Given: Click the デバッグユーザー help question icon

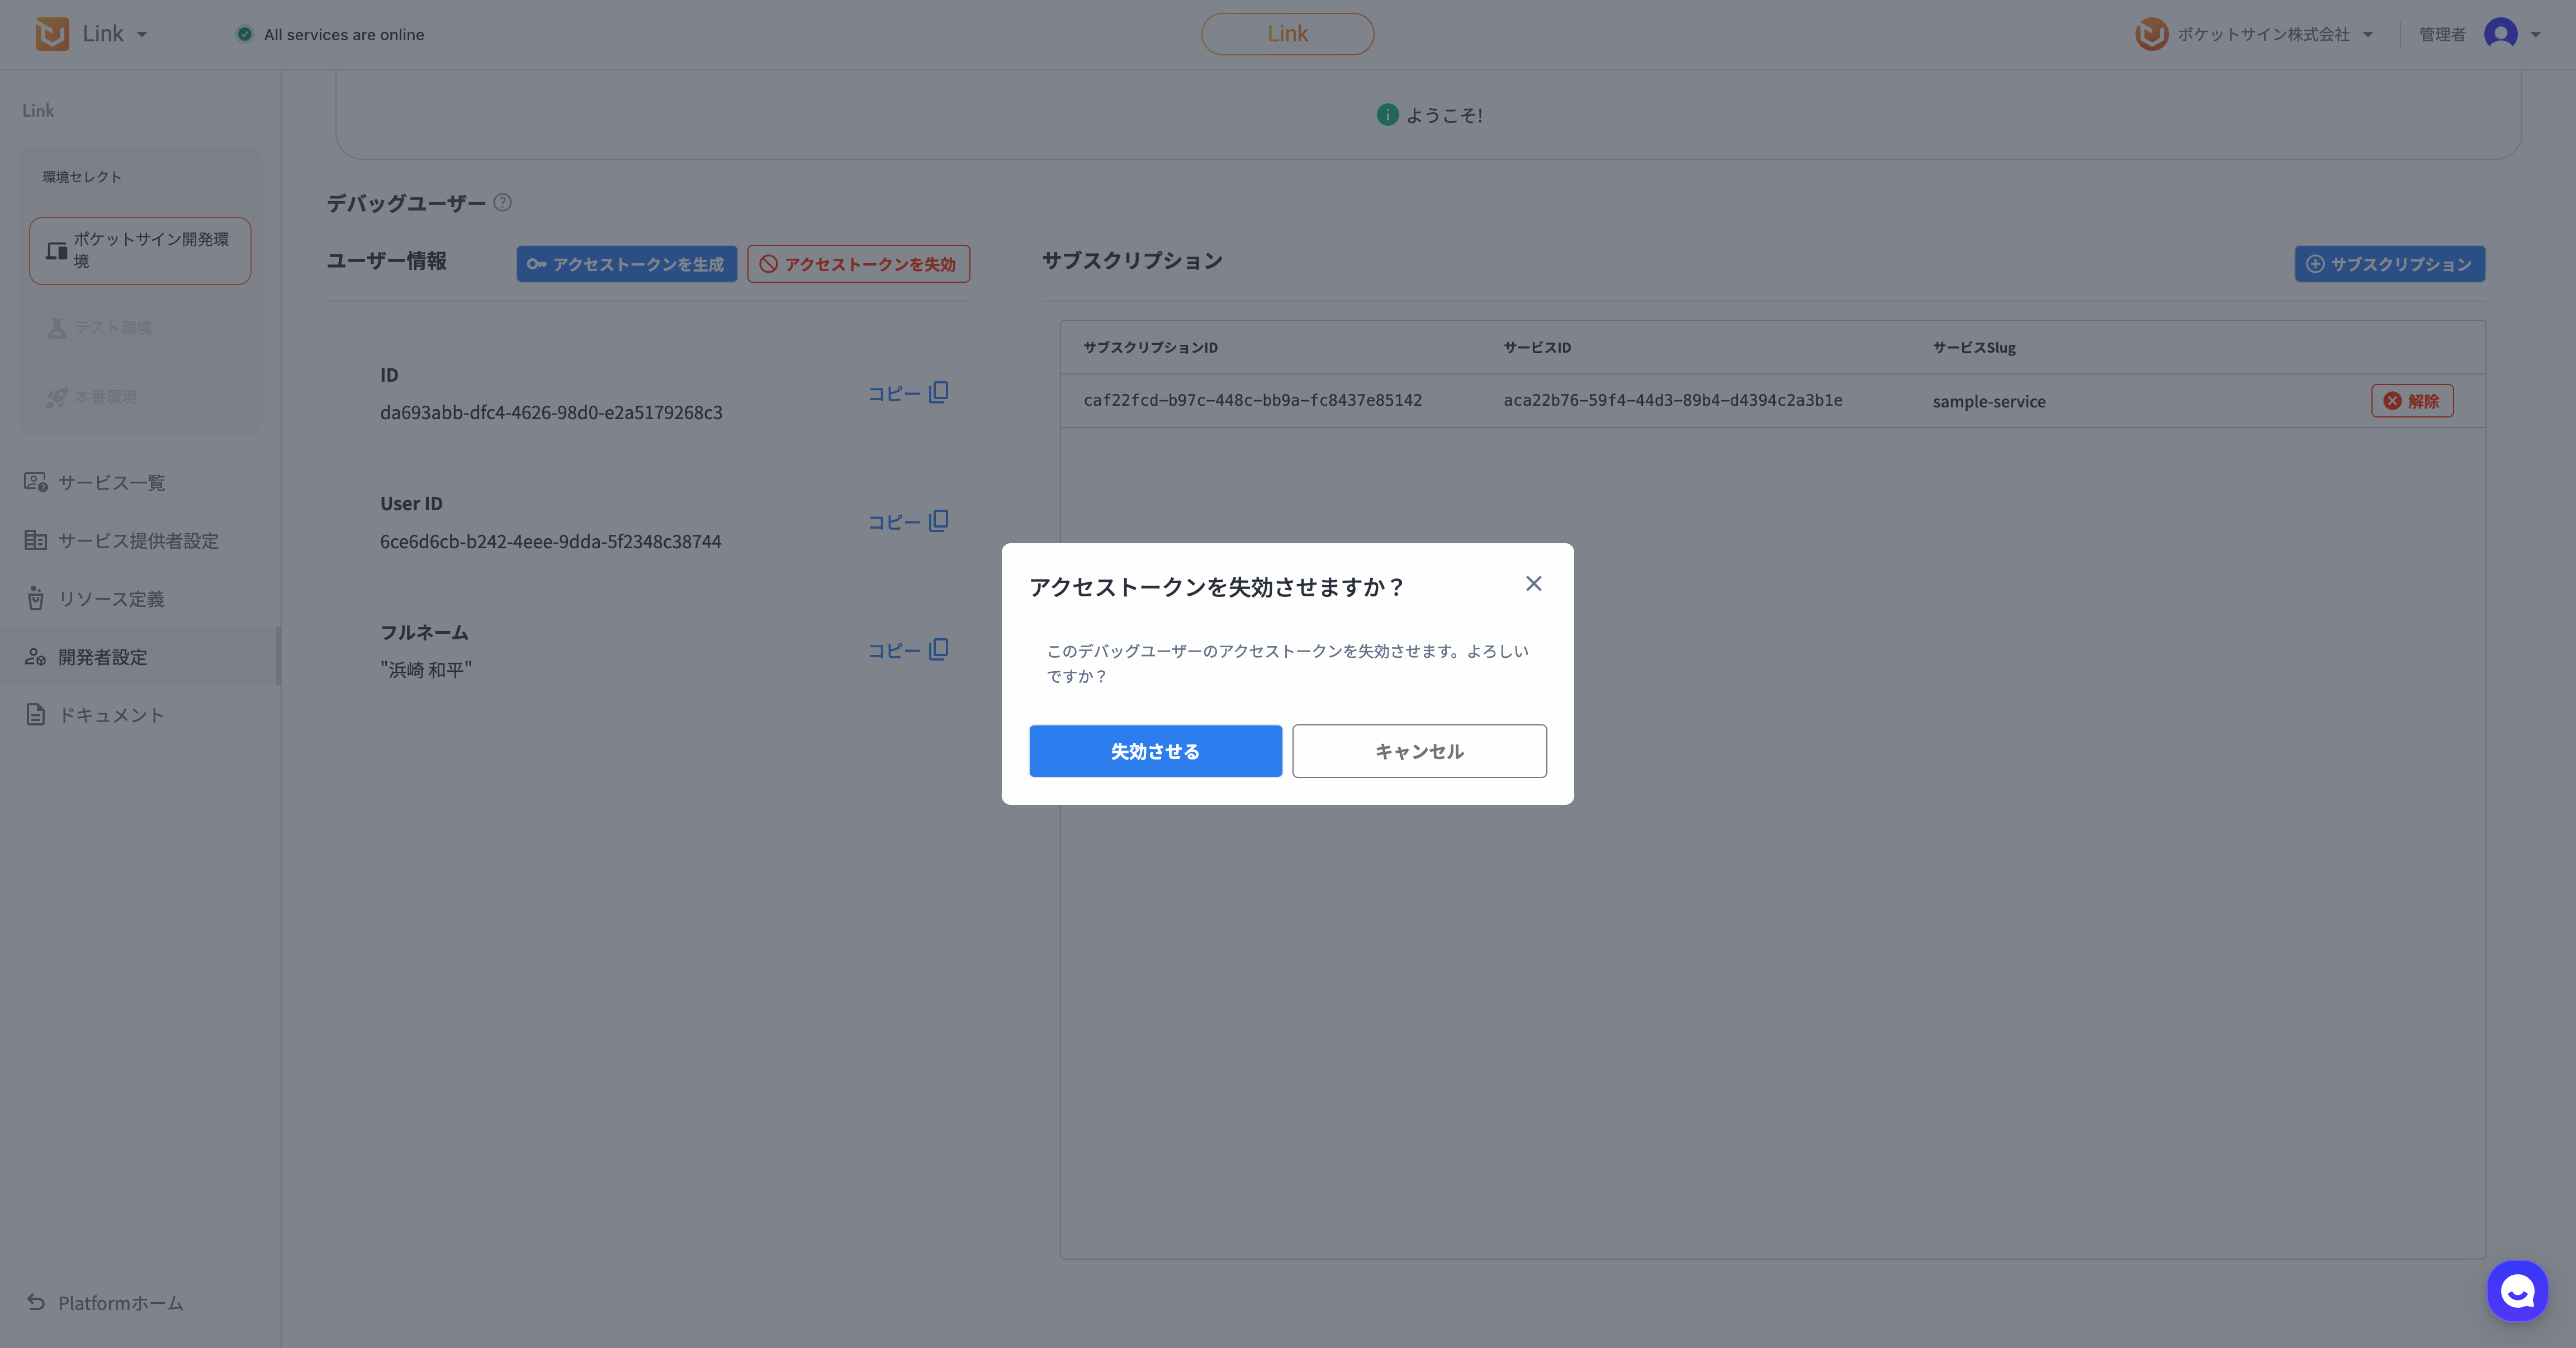Looking at the screenshot, I should (x=503, y=203).
